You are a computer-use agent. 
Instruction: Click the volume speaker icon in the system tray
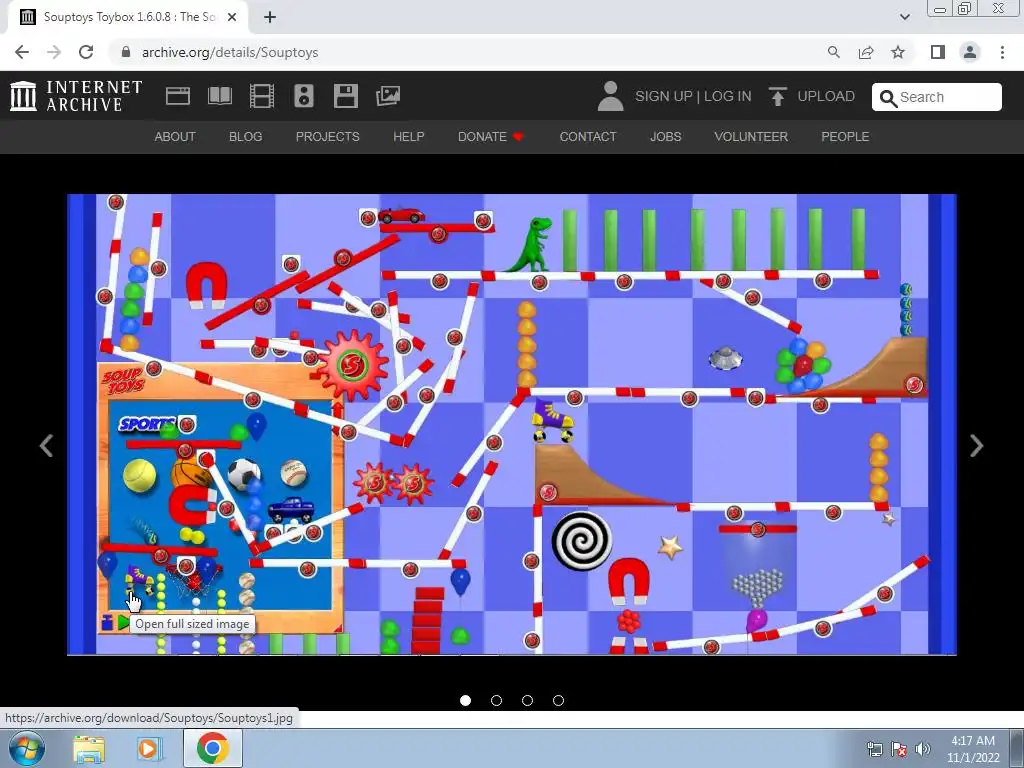coord(923,748)
